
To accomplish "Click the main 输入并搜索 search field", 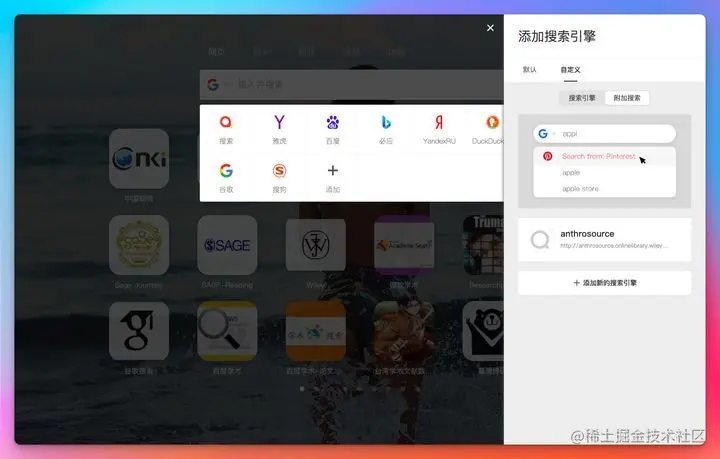I will (352, 84).
